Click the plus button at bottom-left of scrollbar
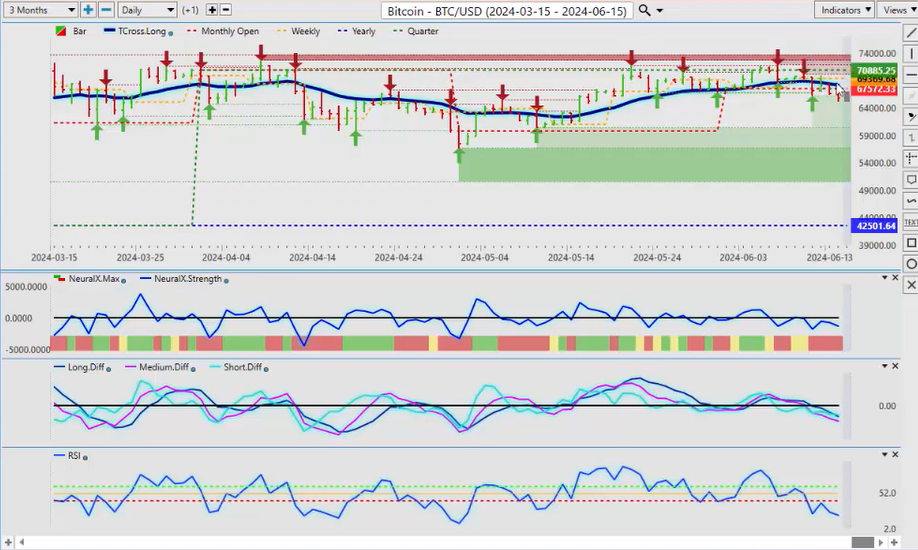This screenshot has height=550, width=918. click(8, 542)
